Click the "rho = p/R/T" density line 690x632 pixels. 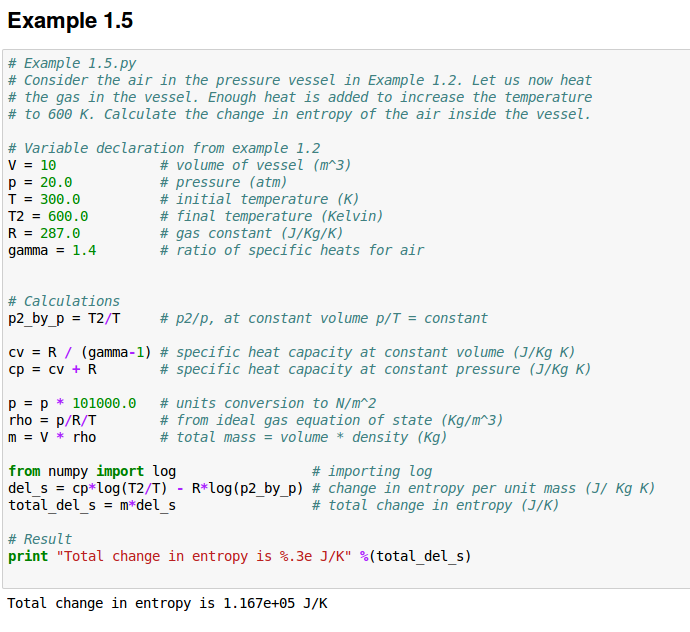click(x=52, y=420)
